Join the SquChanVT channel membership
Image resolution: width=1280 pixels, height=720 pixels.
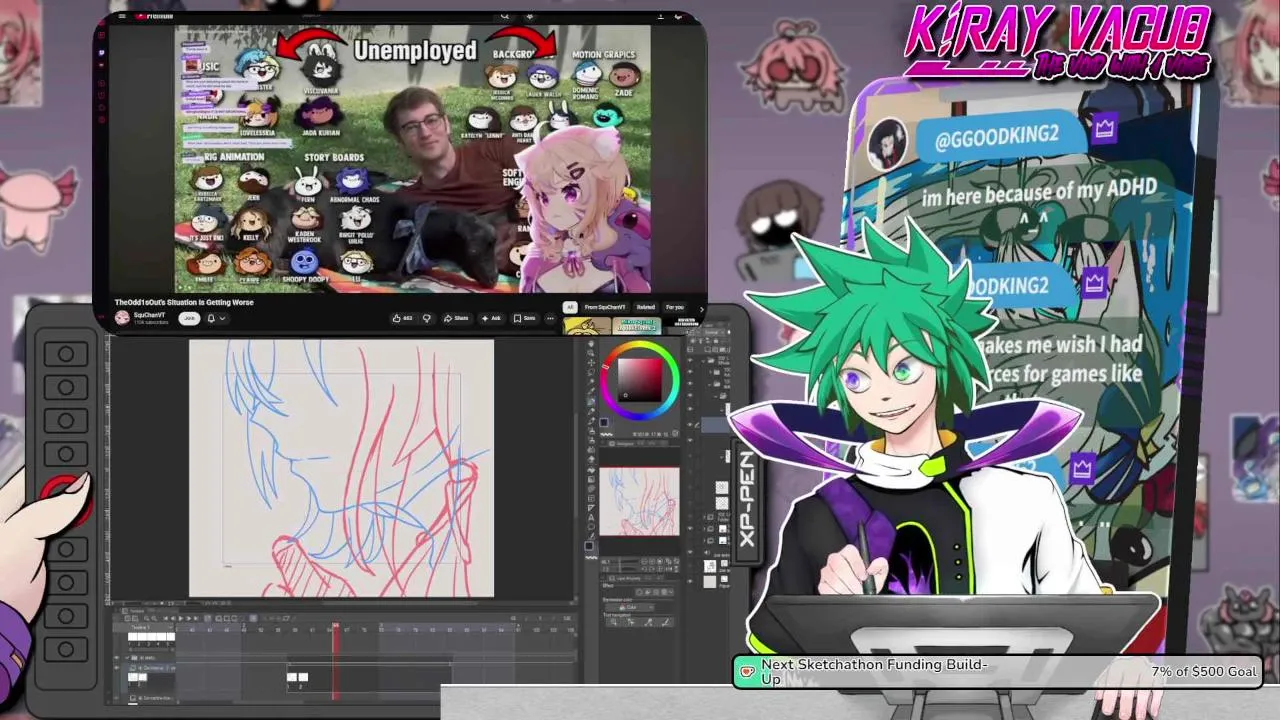[x=189, y=318]
